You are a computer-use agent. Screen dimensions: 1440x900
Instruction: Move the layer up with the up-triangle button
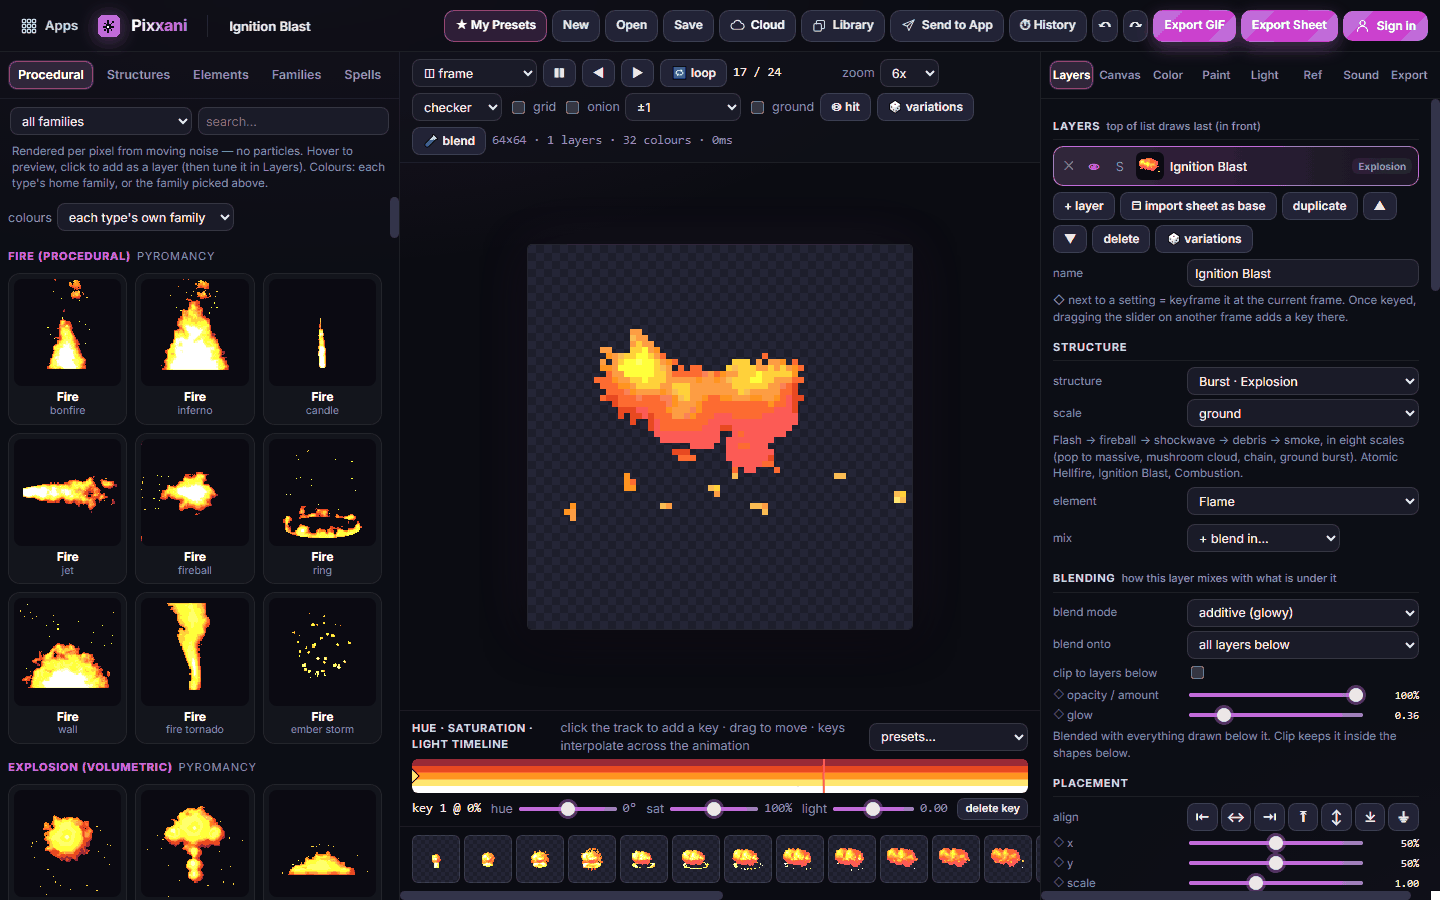click(x=1380, y=206)
